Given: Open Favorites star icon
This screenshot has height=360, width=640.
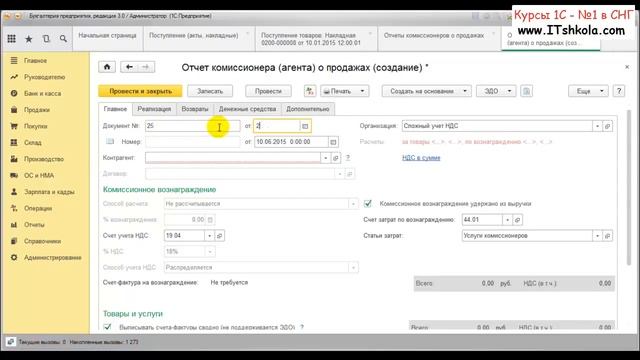Looking at the screenshot, I should click(29, 39).
